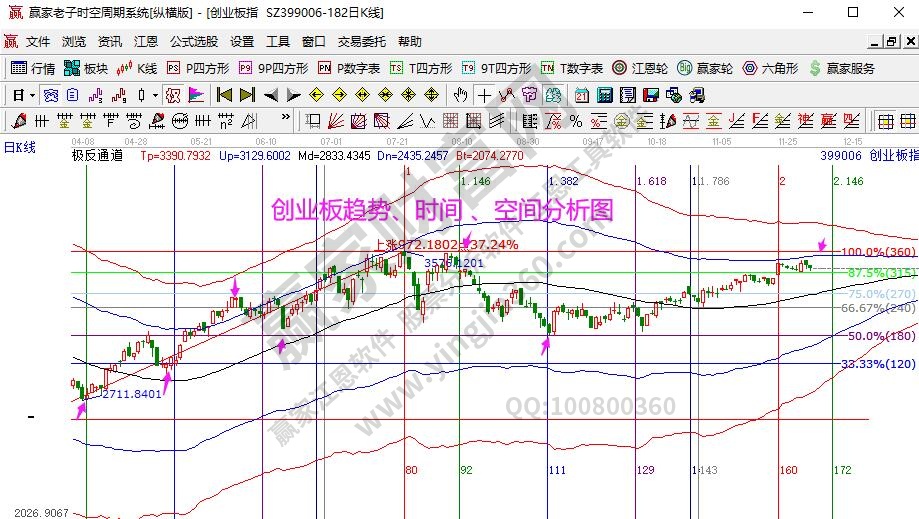Click the calculator icon in toolbar

click(x=604, y=95)
